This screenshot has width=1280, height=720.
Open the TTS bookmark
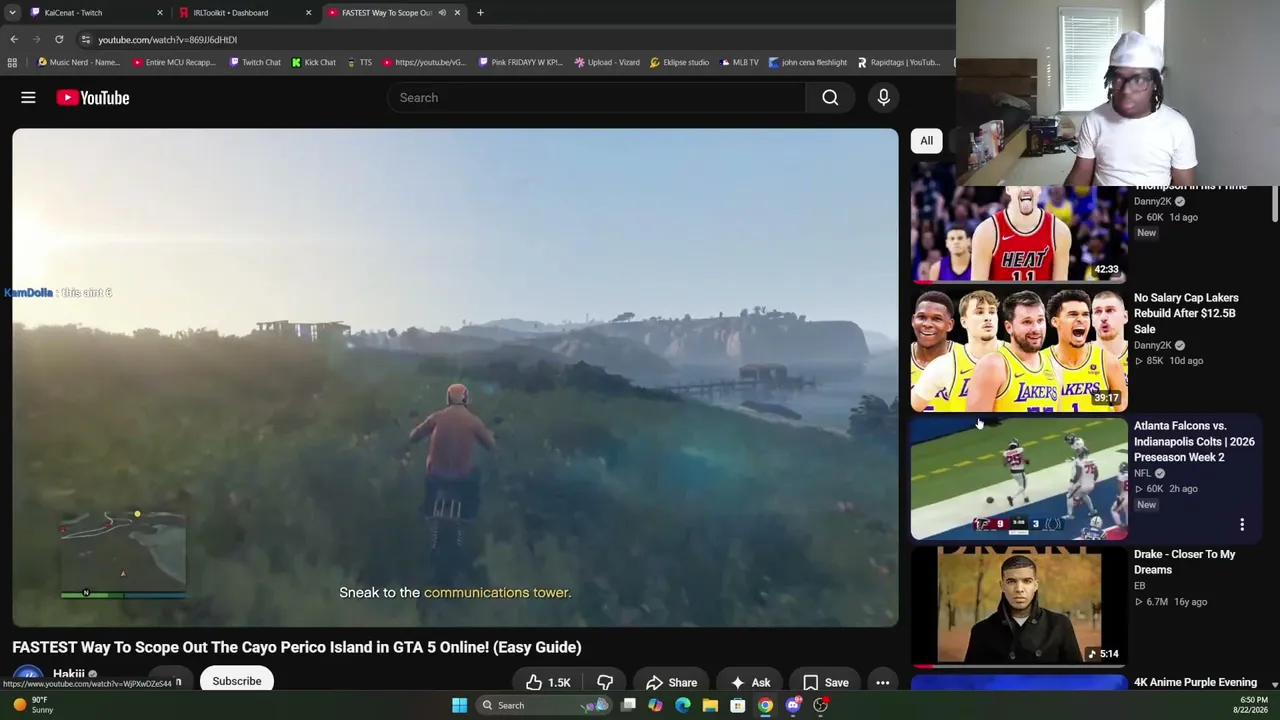[359, 62]
